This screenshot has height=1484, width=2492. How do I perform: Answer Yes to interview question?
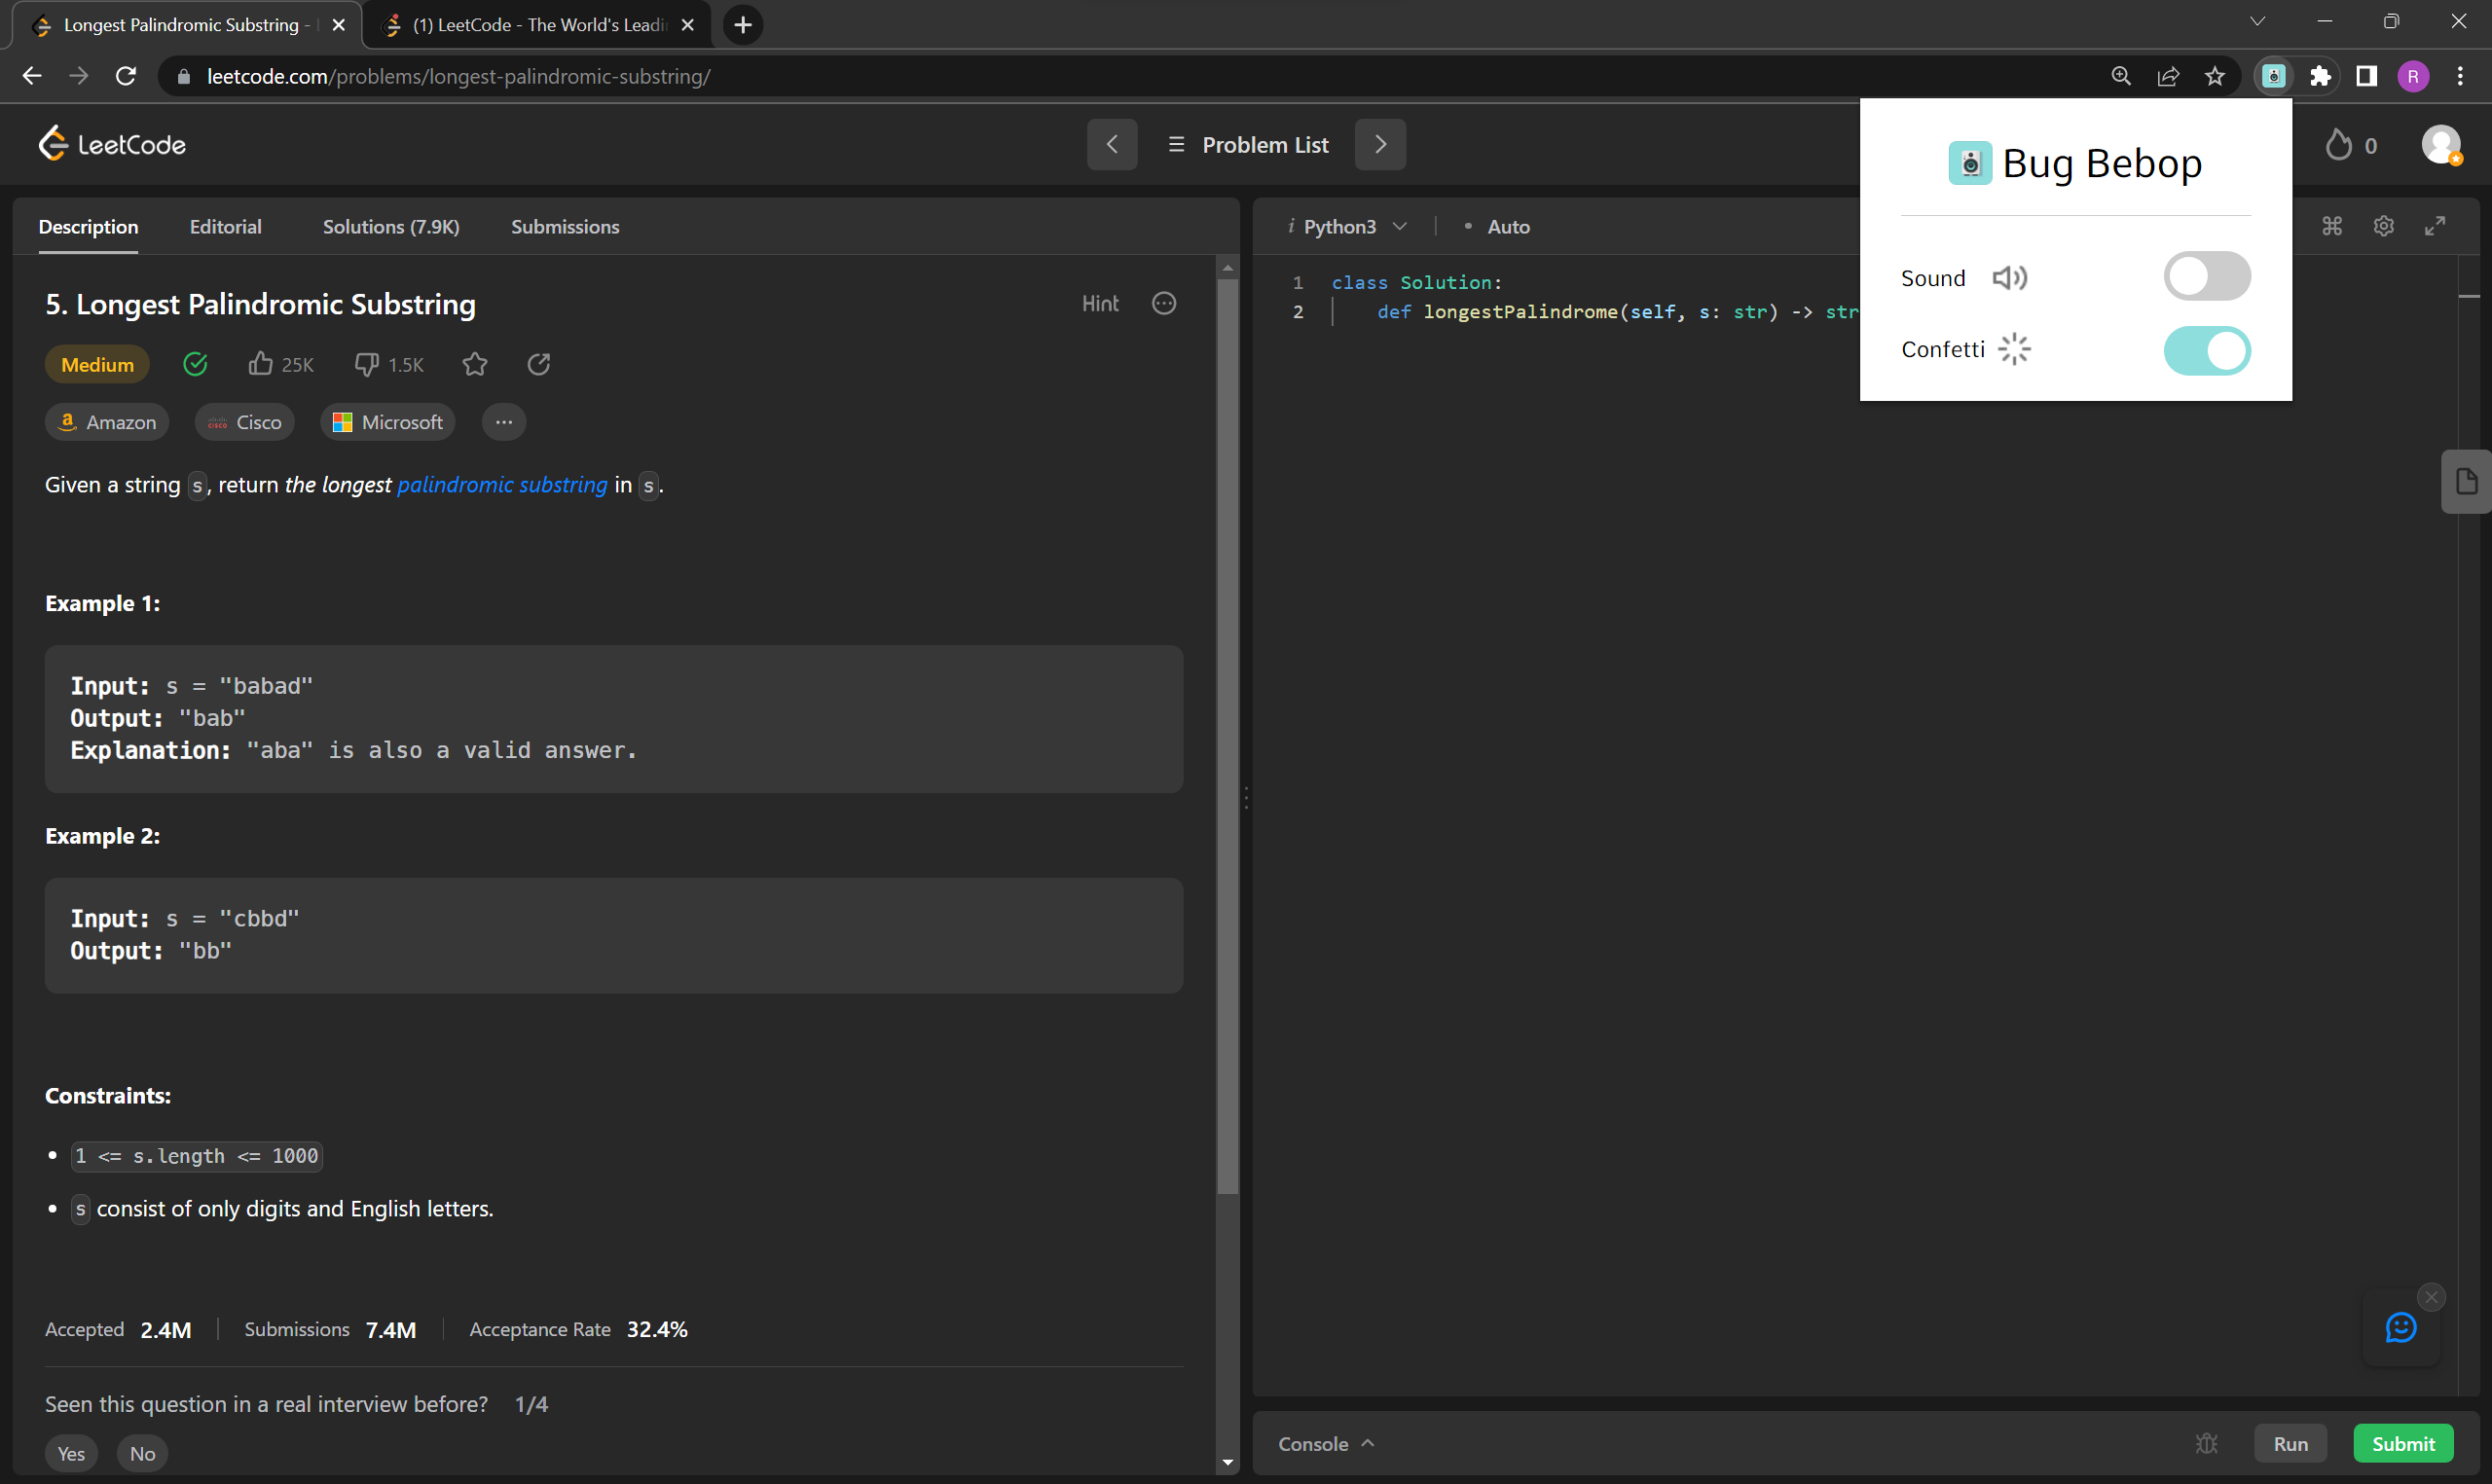tap(71, 1453)
